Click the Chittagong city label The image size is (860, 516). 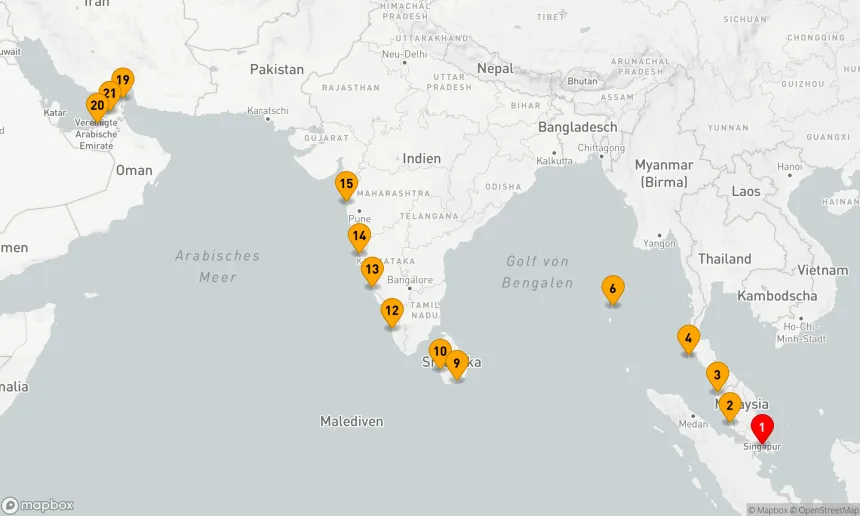tap(601, 148)
